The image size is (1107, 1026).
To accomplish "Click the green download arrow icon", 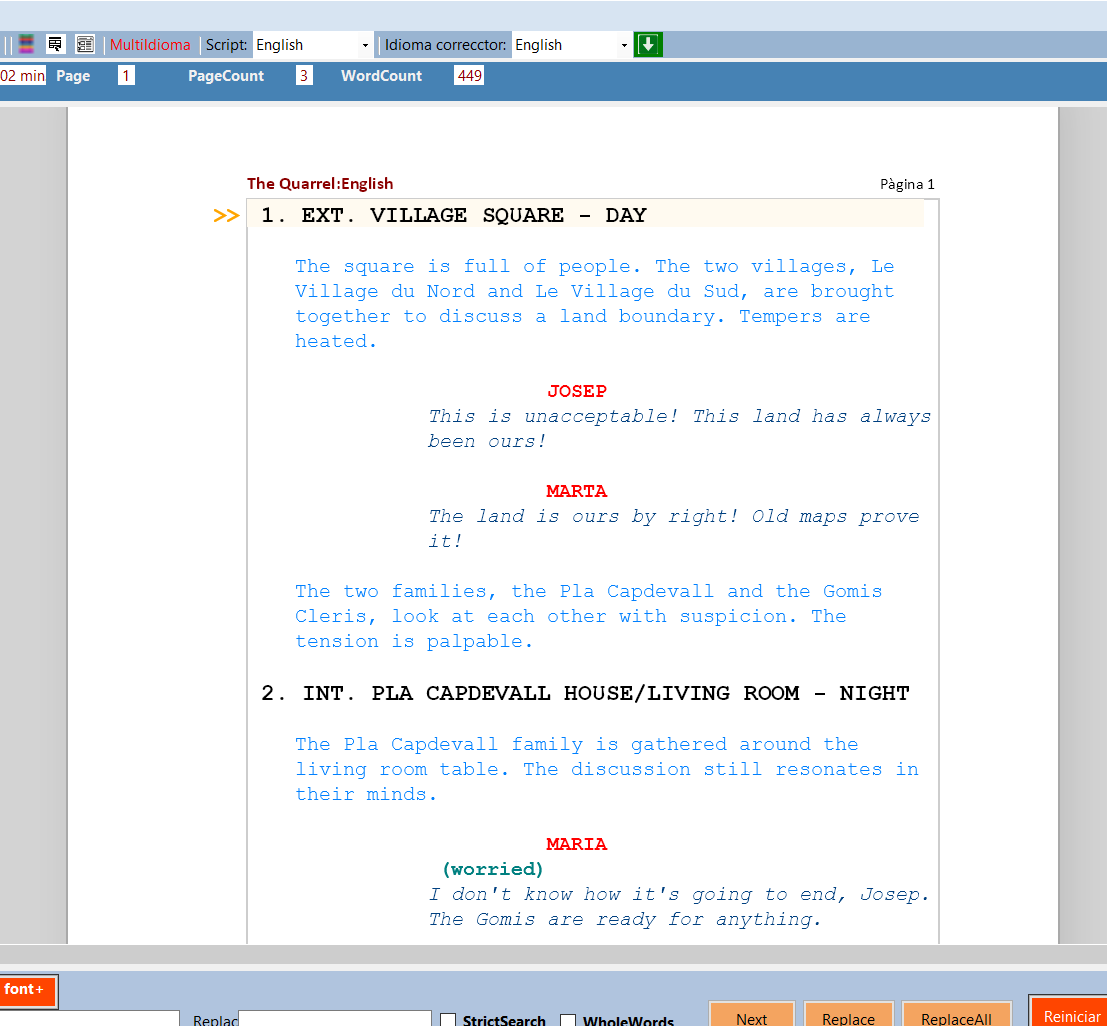I will [648, 44].
